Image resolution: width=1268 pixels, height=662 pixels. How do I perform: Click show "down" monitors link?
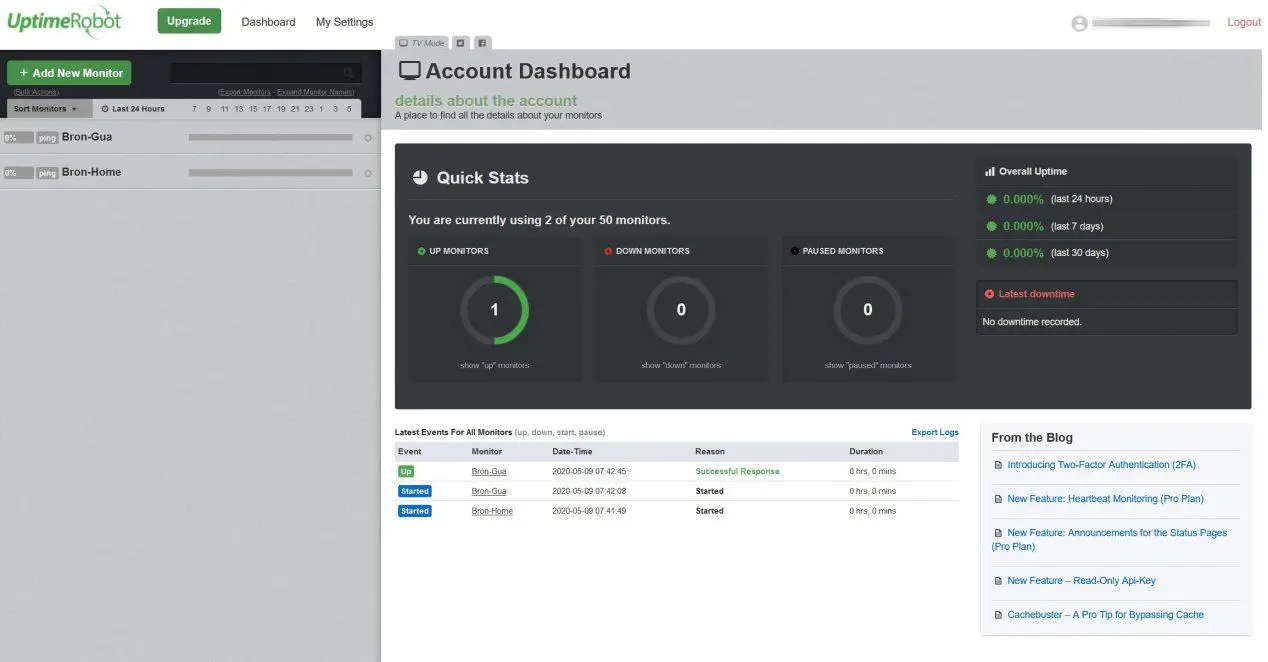pyautogui.click(x=681, y=366)
